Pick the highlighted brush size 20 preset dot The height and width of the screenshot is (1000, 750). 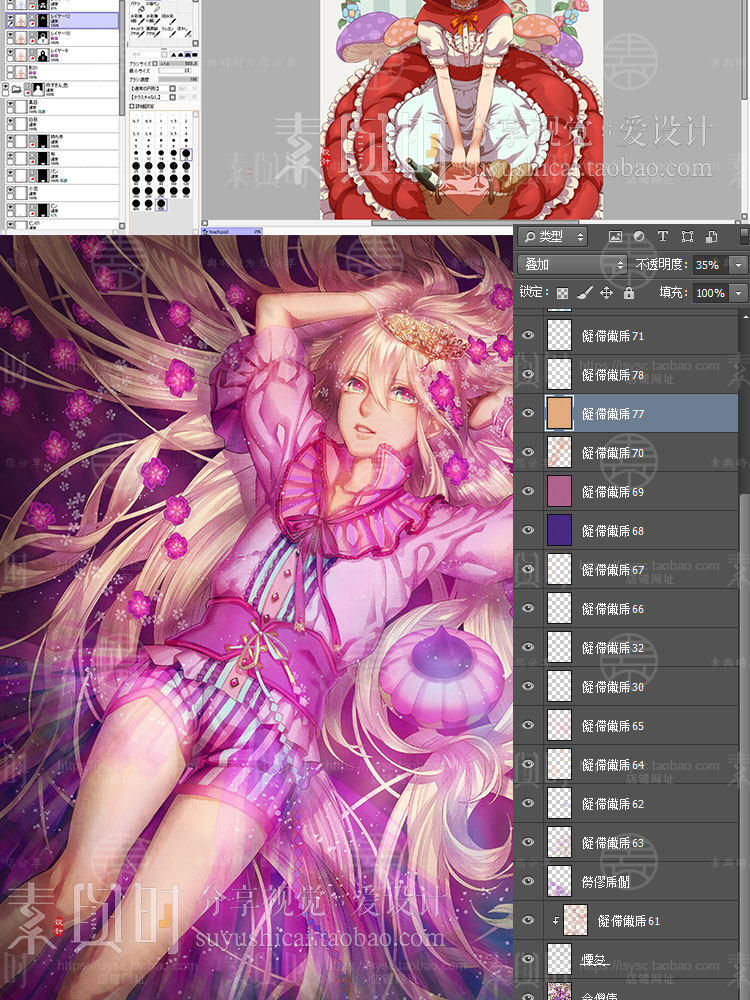(186, 153)
